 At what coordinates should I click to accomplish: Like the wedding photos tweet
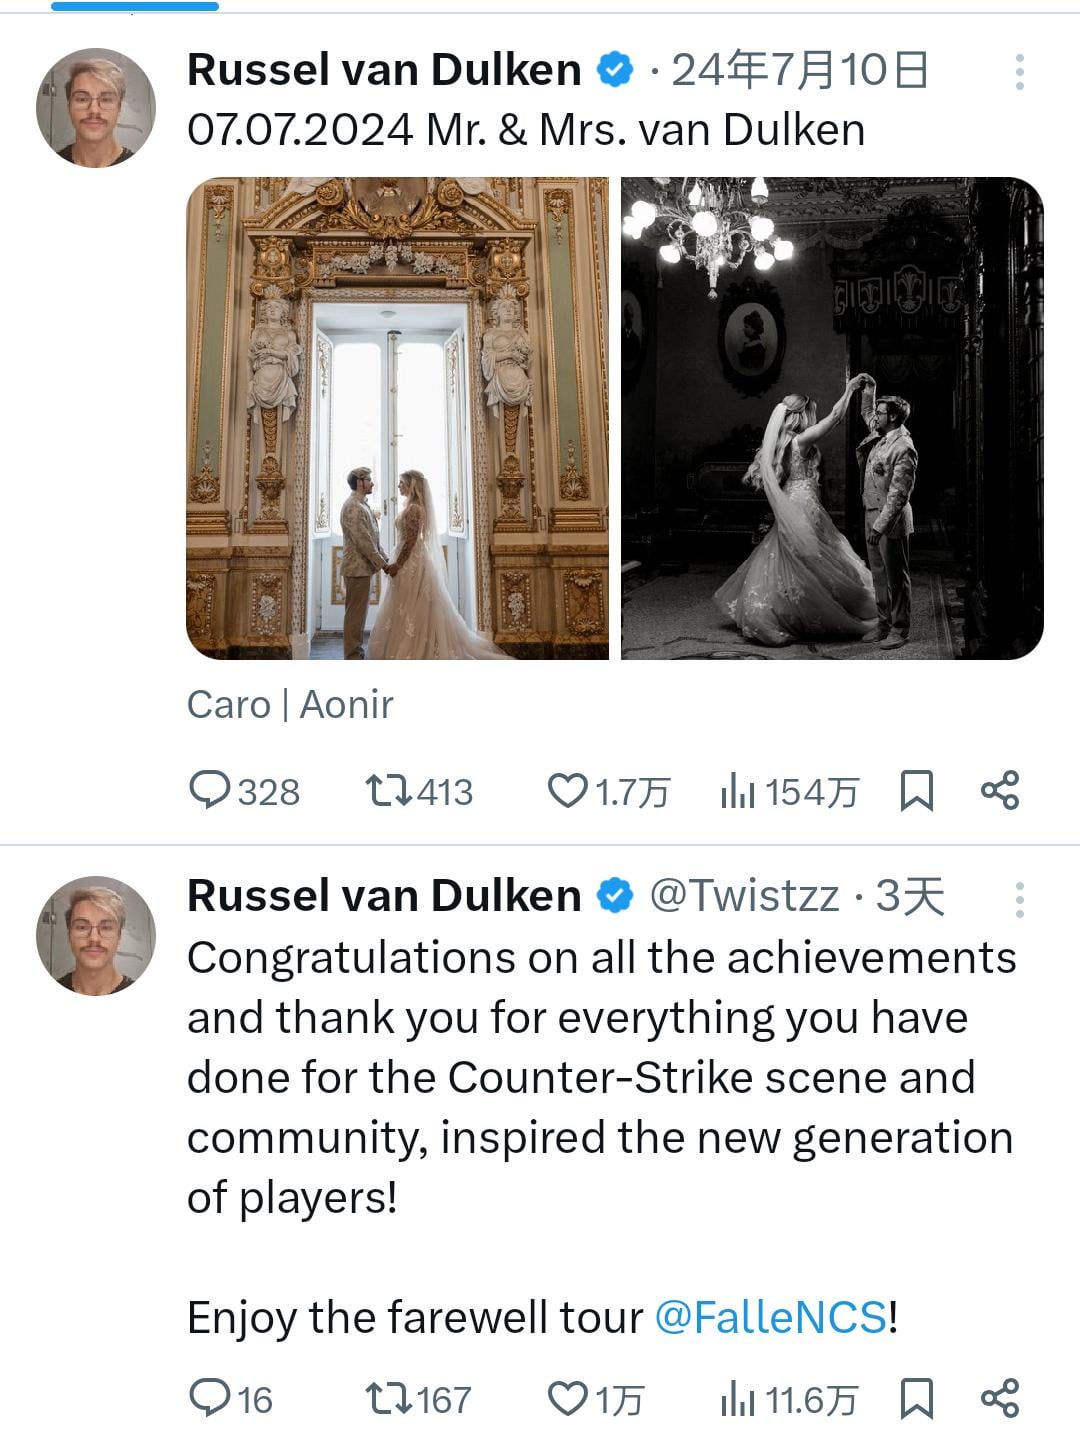pos(568,791)
